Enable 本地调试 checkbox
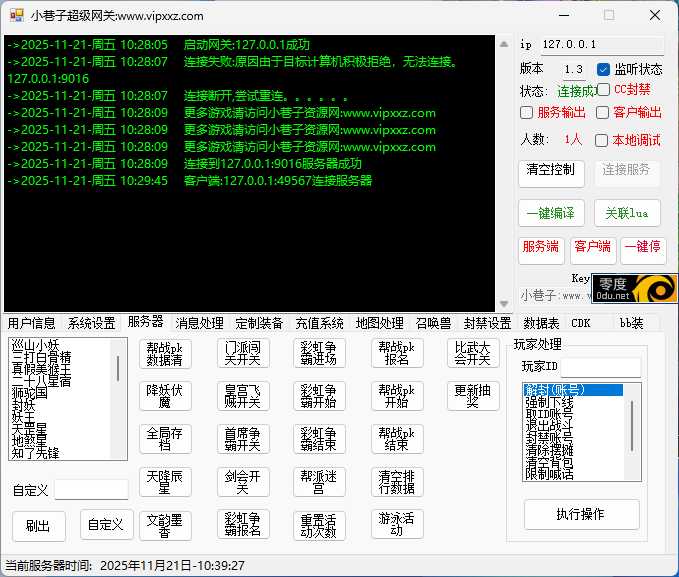This screenshot has width=679, height=577. tap(601, 140)
